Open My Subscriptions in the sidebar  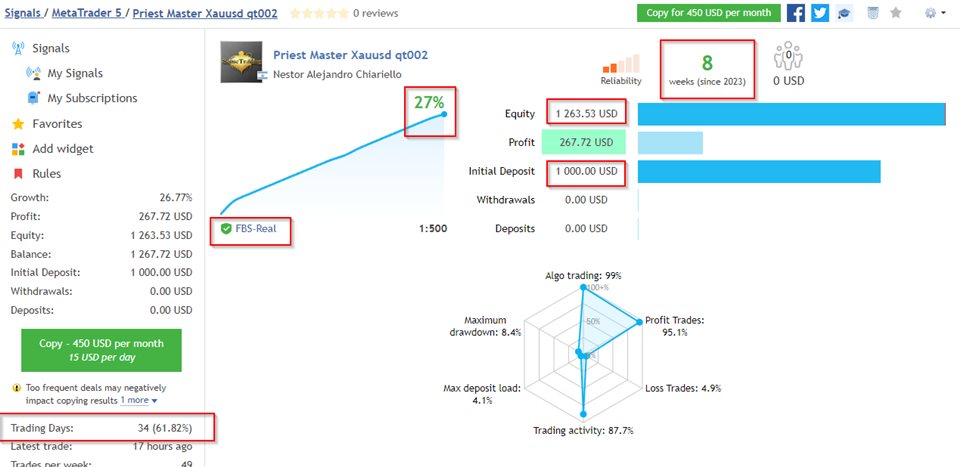(92, 98)
